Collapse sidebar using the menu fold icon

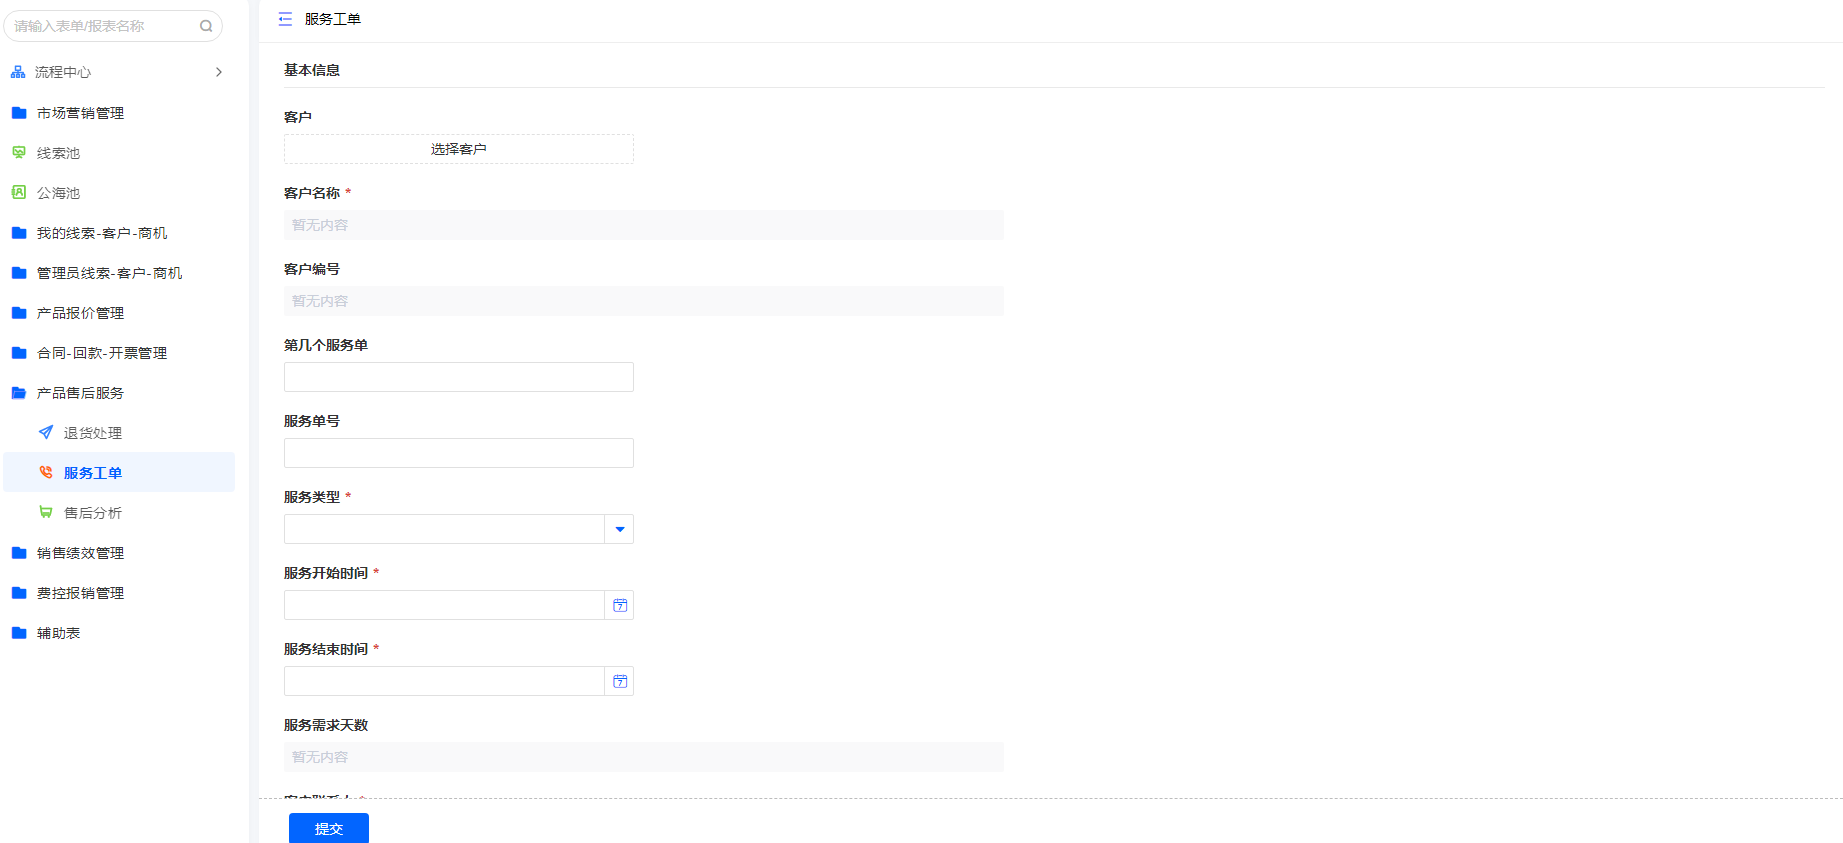[285, 19]
